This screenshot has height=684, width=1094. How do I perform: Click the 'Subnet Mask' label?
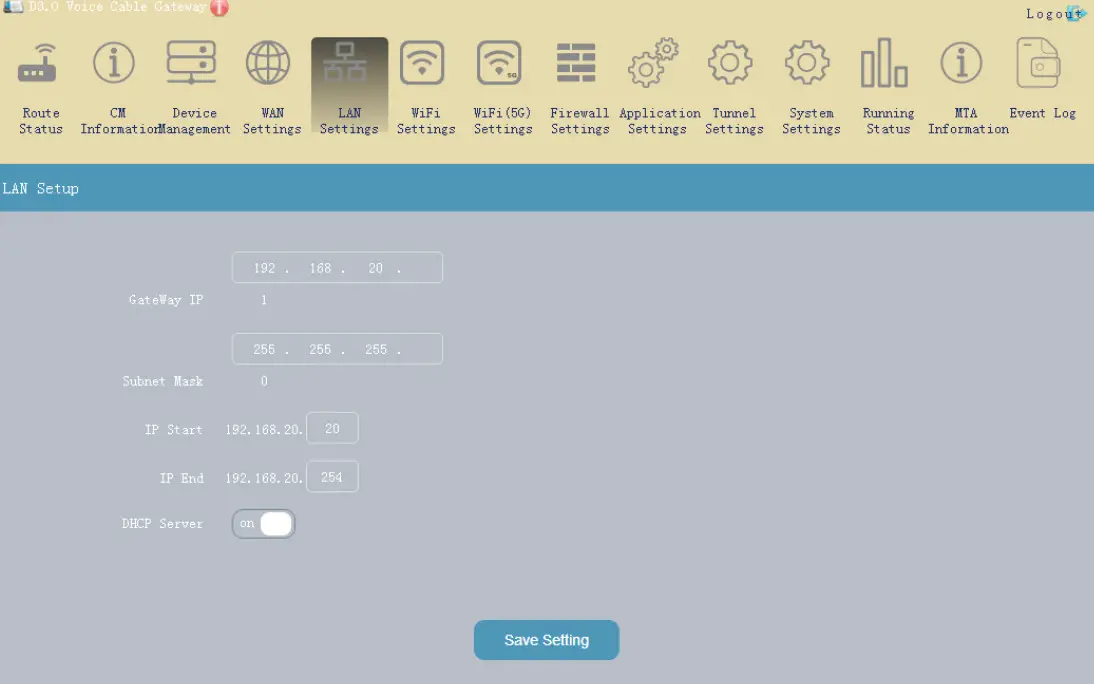163,381
